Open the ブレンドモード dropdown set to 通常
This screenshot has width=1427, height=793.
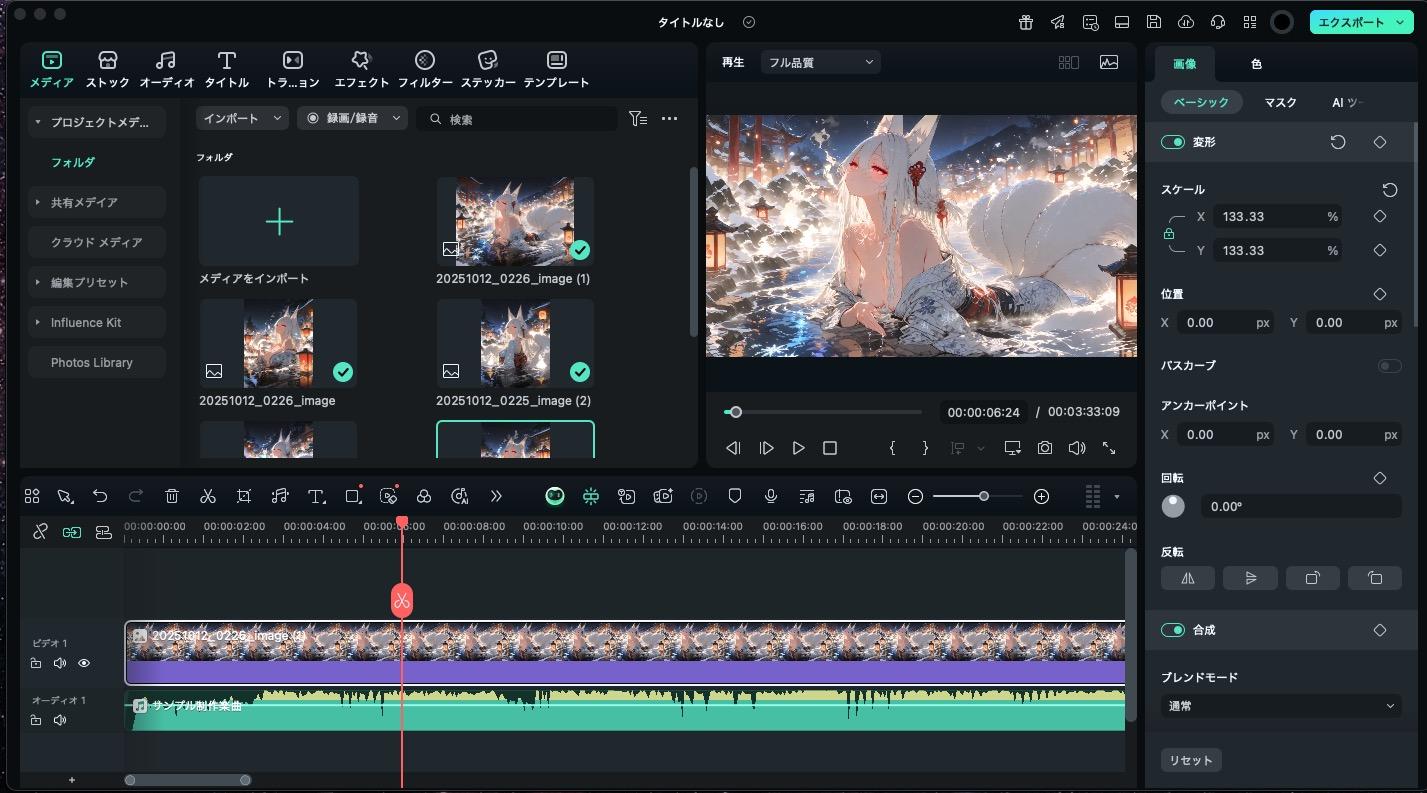[x=1283, y=705]
